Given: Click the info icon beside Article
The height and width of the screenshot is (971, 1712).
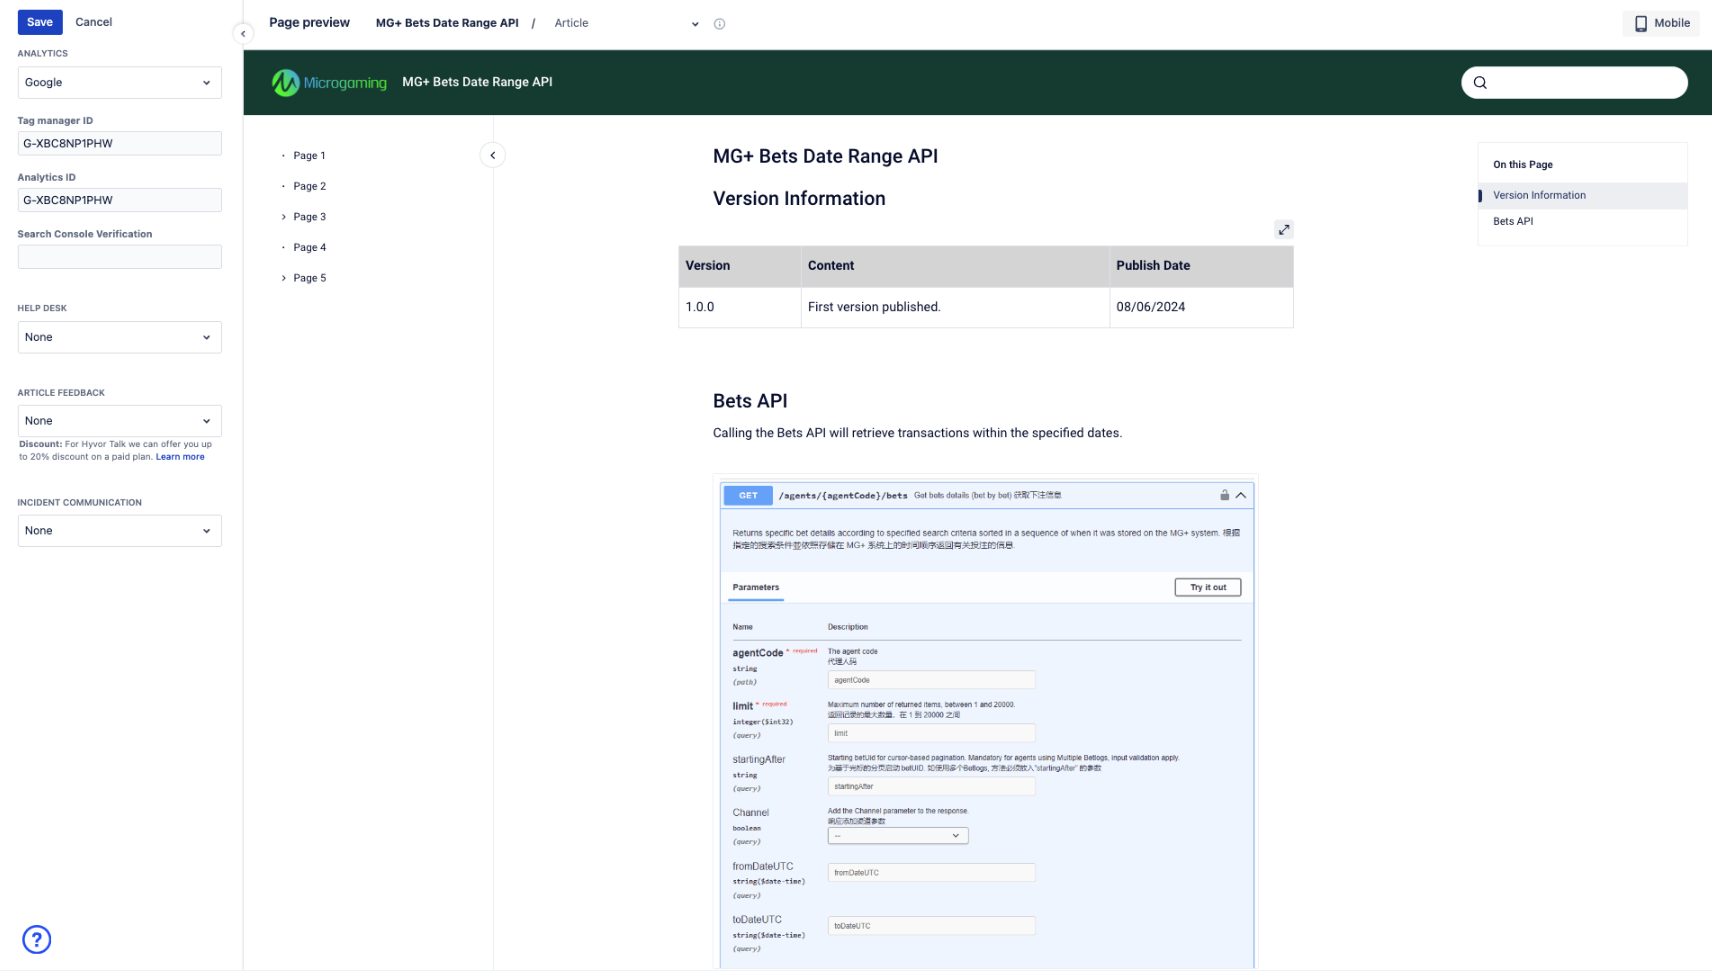Looking at the screenshot, I should [x=719, y=24].
